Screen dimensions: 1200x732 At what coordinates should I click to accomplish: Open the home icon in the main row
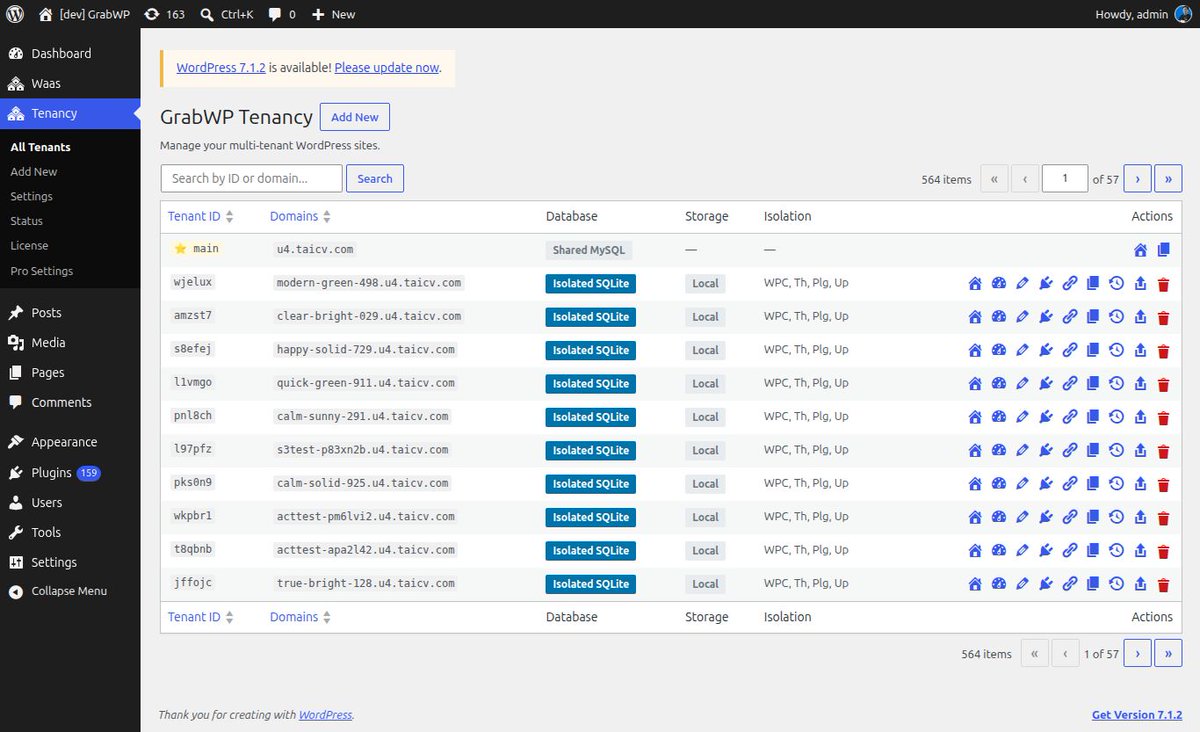coord(1140,250)
